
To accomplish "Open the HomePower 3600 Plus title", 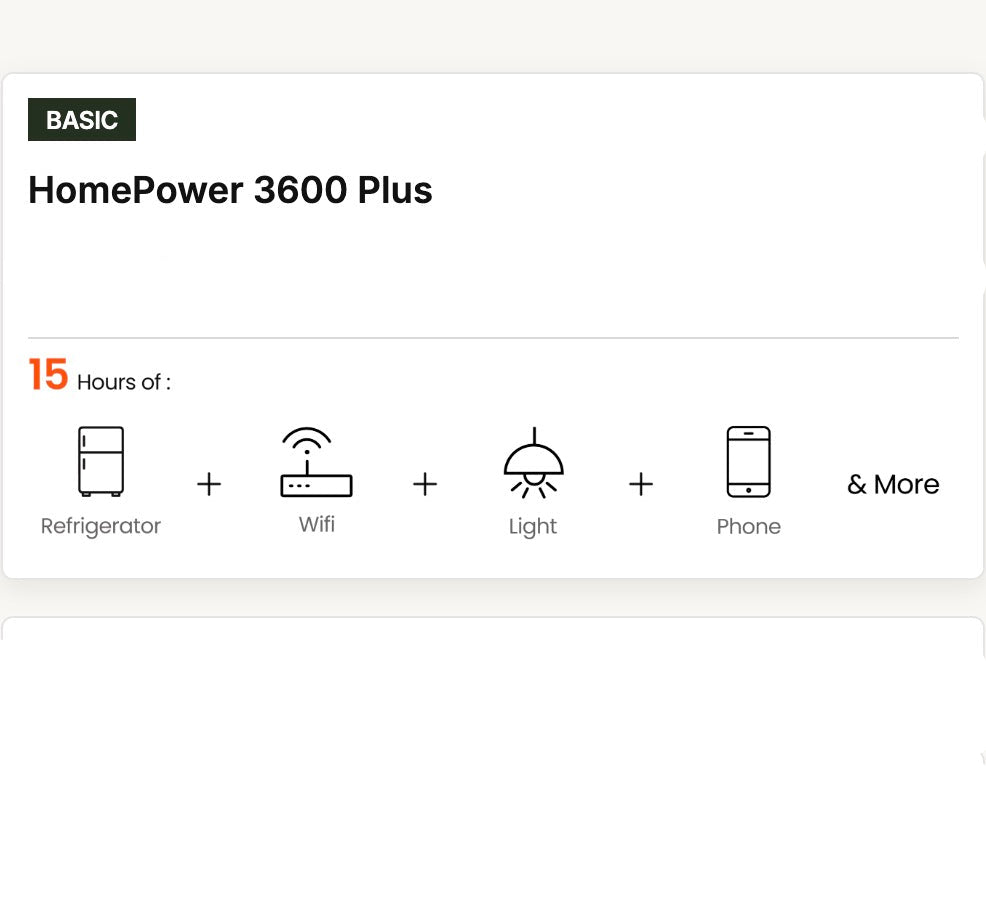I will 230,190.
